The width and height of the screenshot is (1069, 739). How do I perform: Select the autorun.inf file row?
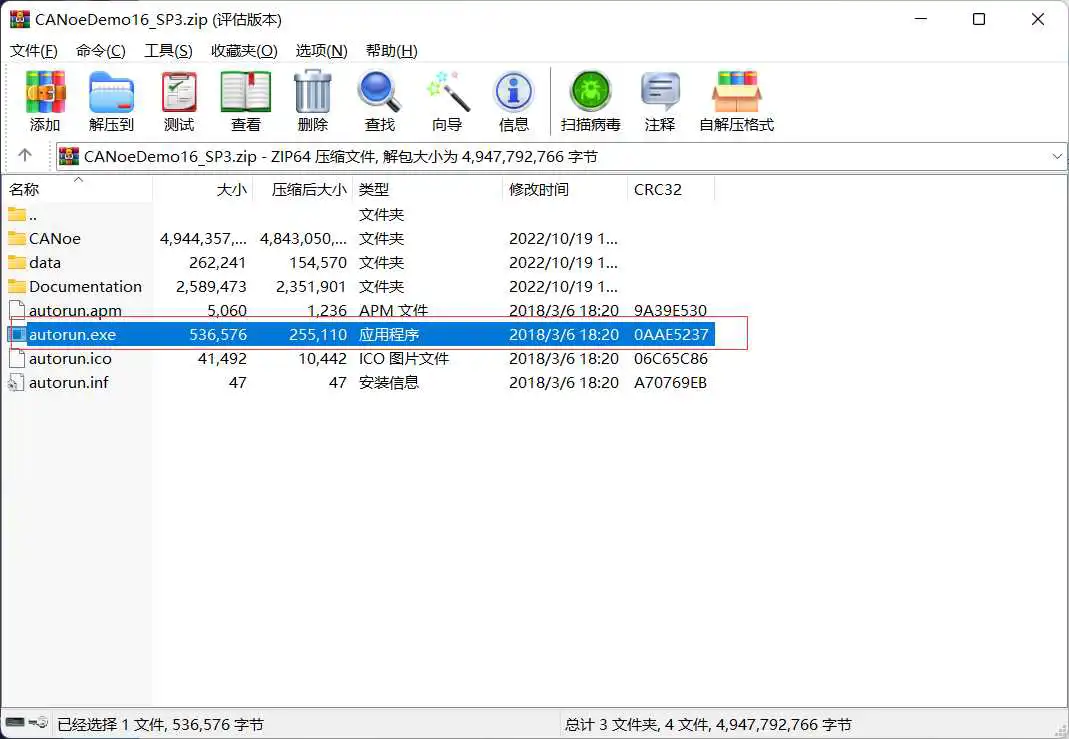pyautogui.click(x=69, y=382)
